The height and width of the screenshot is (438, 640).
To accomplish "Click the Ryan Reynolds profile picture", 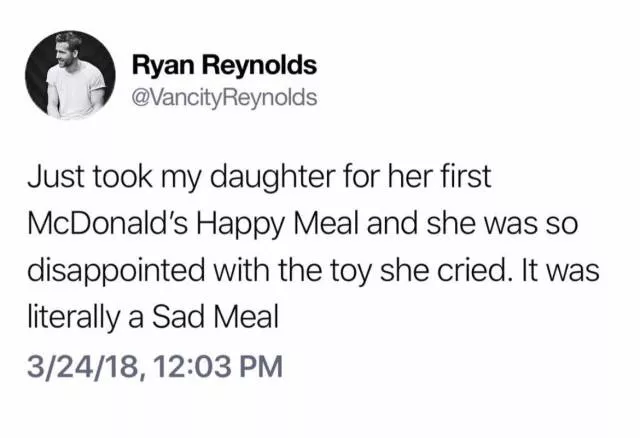I will (x=73, y=76).
